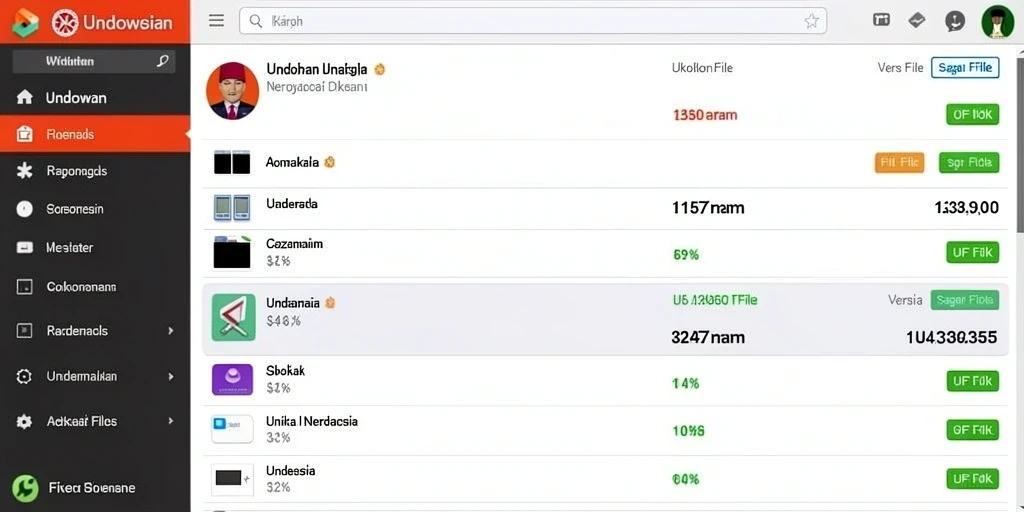Click the gear icon beside Adkeat Files
1024x512 pixels.
click(24, 421)
